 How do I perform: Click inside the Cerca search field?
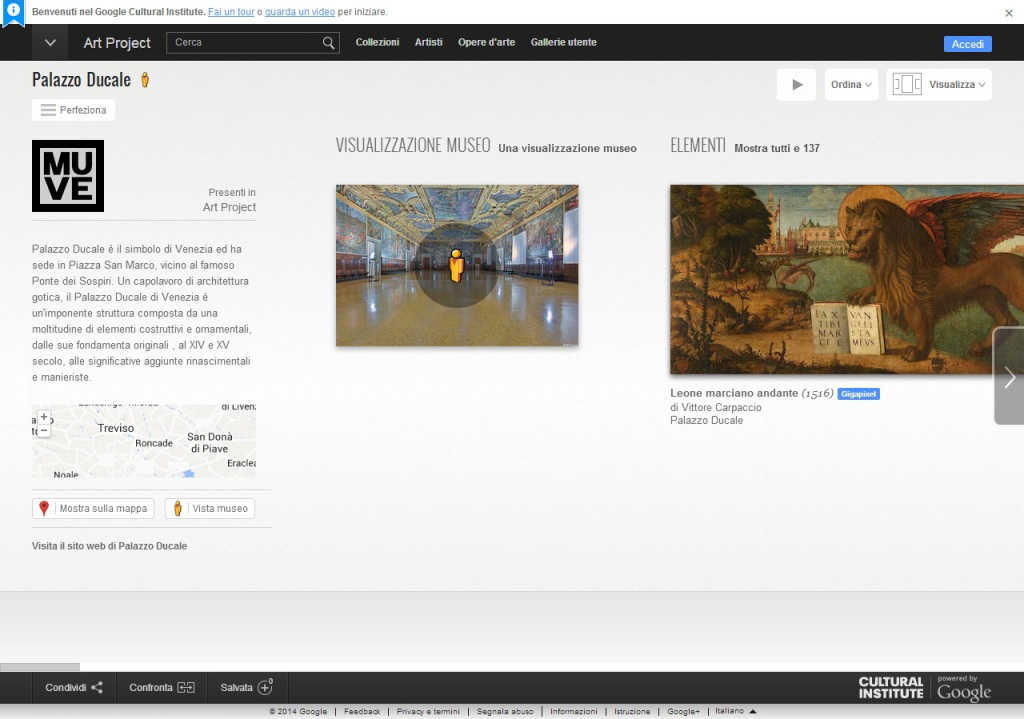coord(240,43)
